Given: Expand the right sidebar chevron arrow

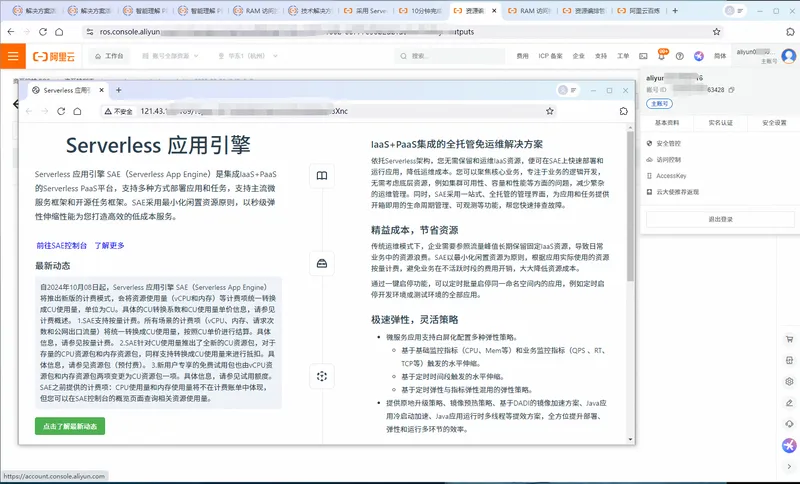Looking at the screenshot, I should pyautogui.click(x=789, y=466).
